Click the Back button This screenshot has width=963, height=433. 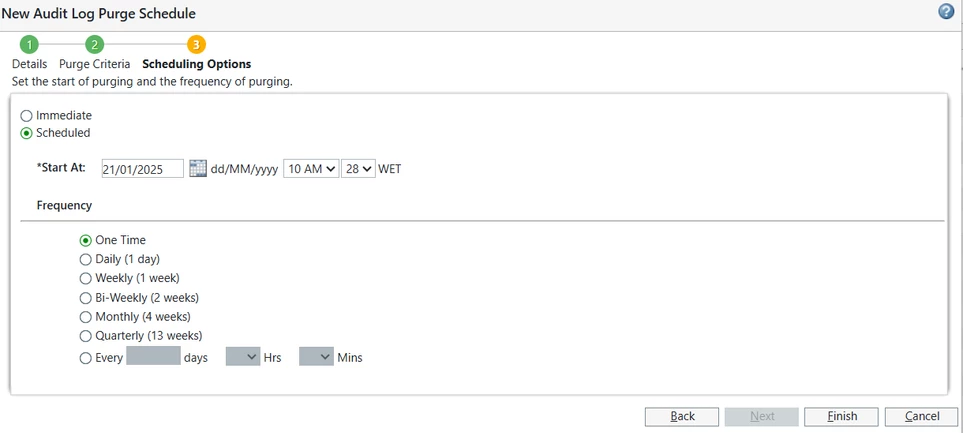coord(682,416)
